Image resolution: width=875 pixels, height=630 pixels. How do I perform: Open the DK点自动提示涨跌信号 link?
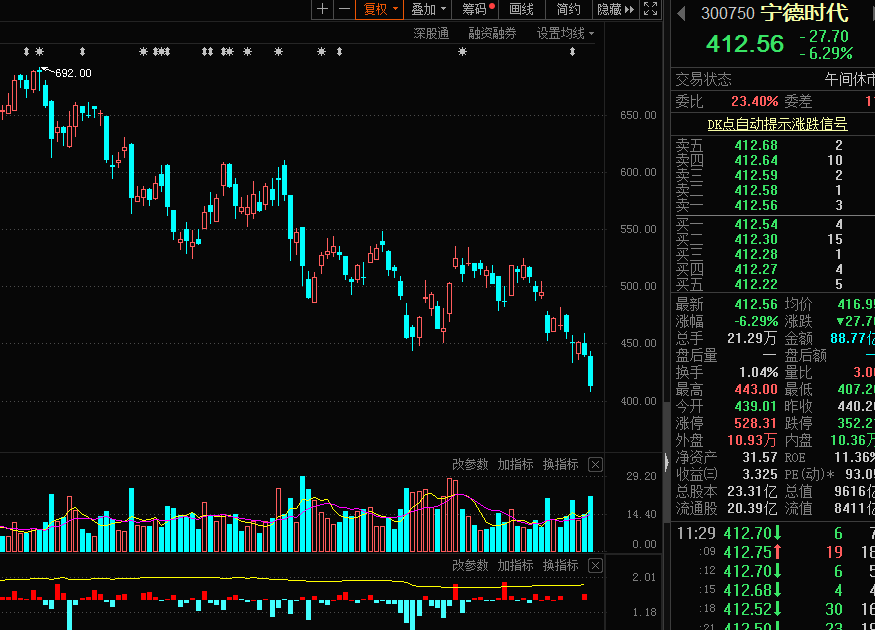777,124
